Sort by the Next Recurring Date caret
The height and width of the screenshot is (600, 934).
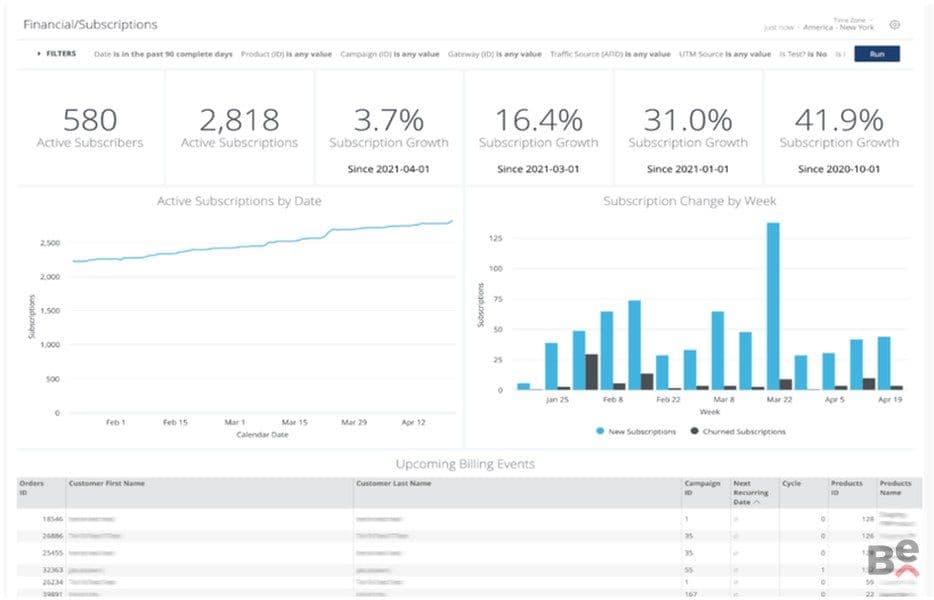pos(756,502)
